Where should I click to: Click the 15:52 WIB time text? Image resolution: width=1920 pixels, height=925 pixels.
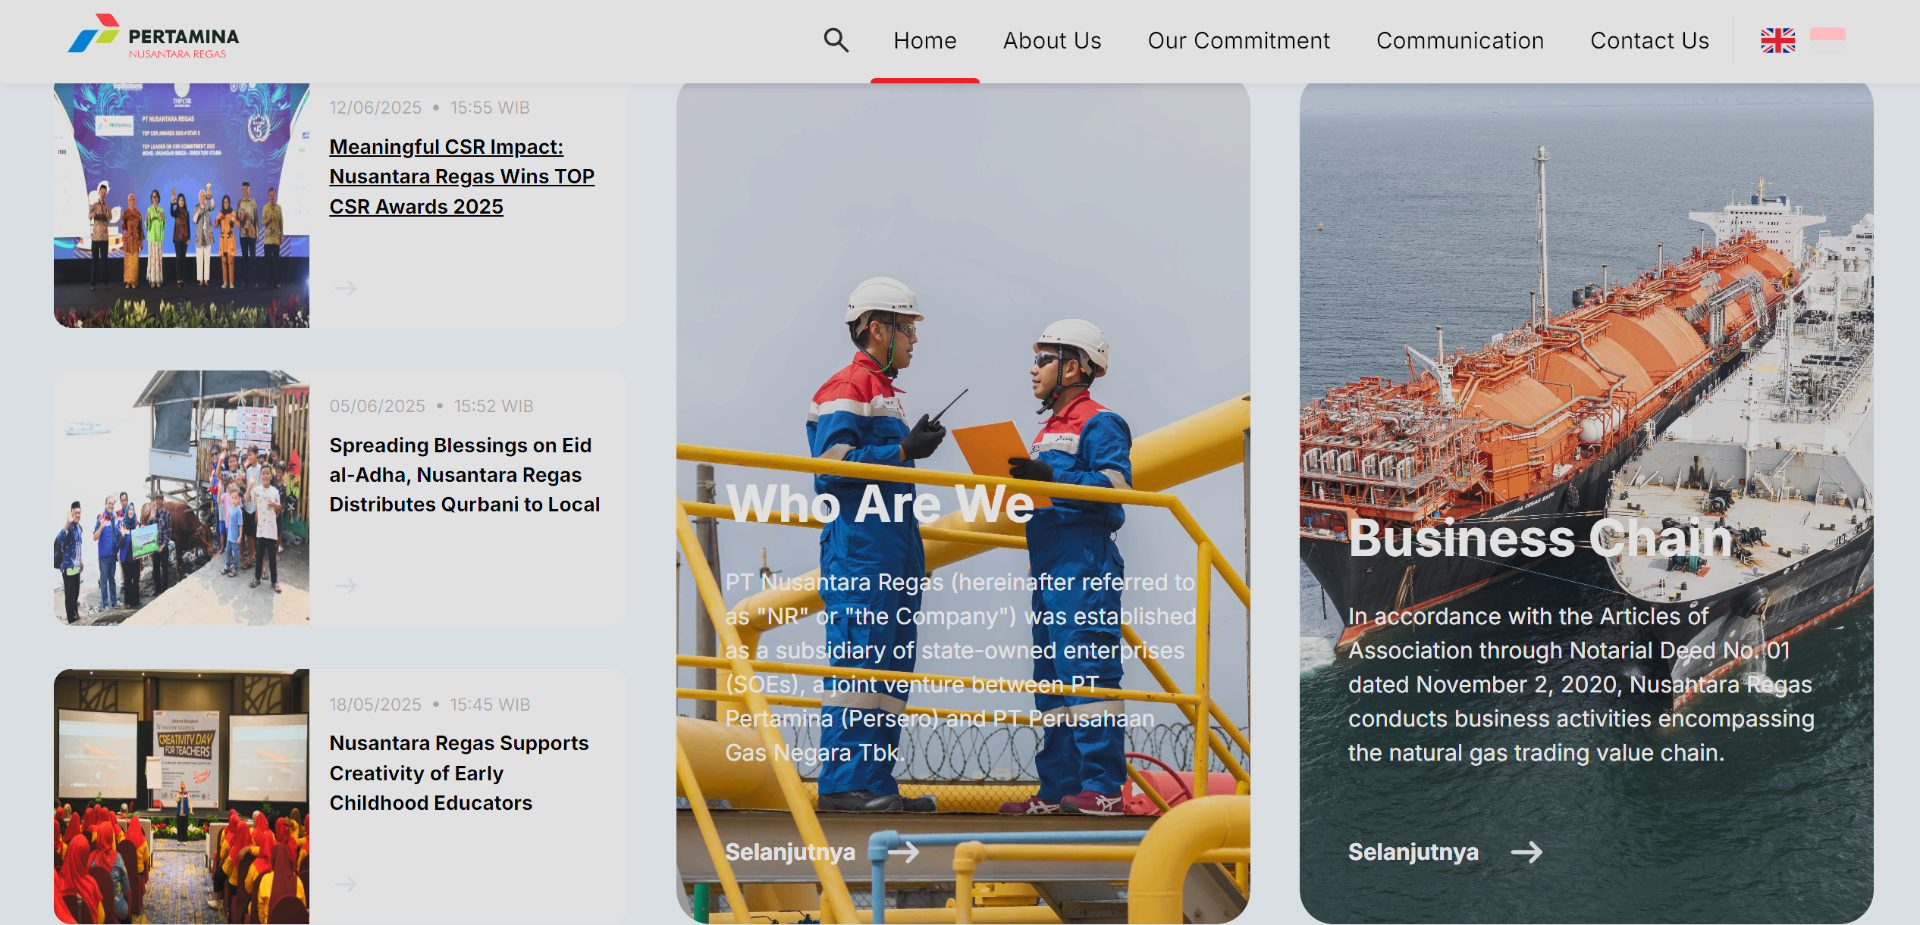[x=494, y=406]
